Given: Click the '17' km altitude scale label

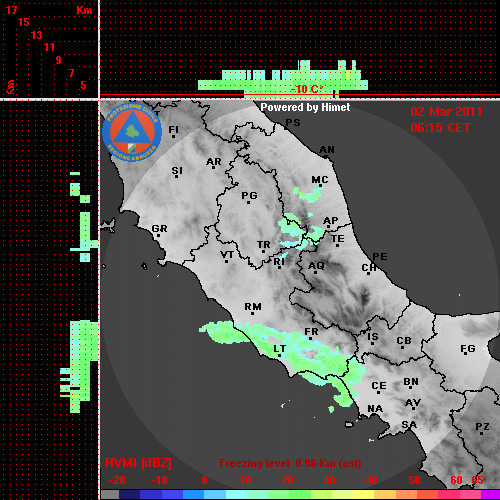Looking at the screenshot, I should [11, 10].
